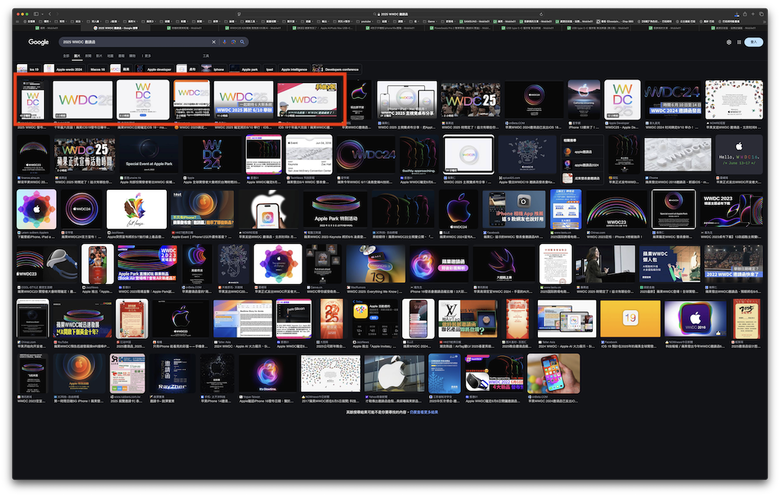
Task: Switch to the 新聞 results tab
Action: click(x=88, y=56)
